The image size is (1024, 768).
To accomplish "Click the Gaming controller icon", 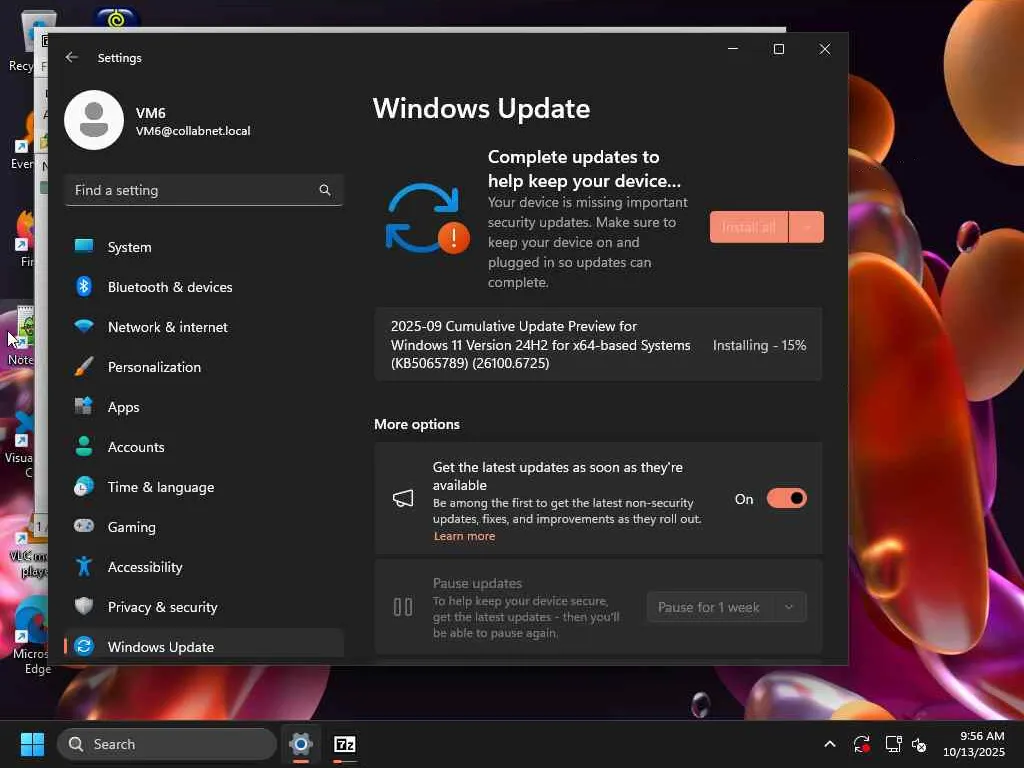I will tap(84, 526).
